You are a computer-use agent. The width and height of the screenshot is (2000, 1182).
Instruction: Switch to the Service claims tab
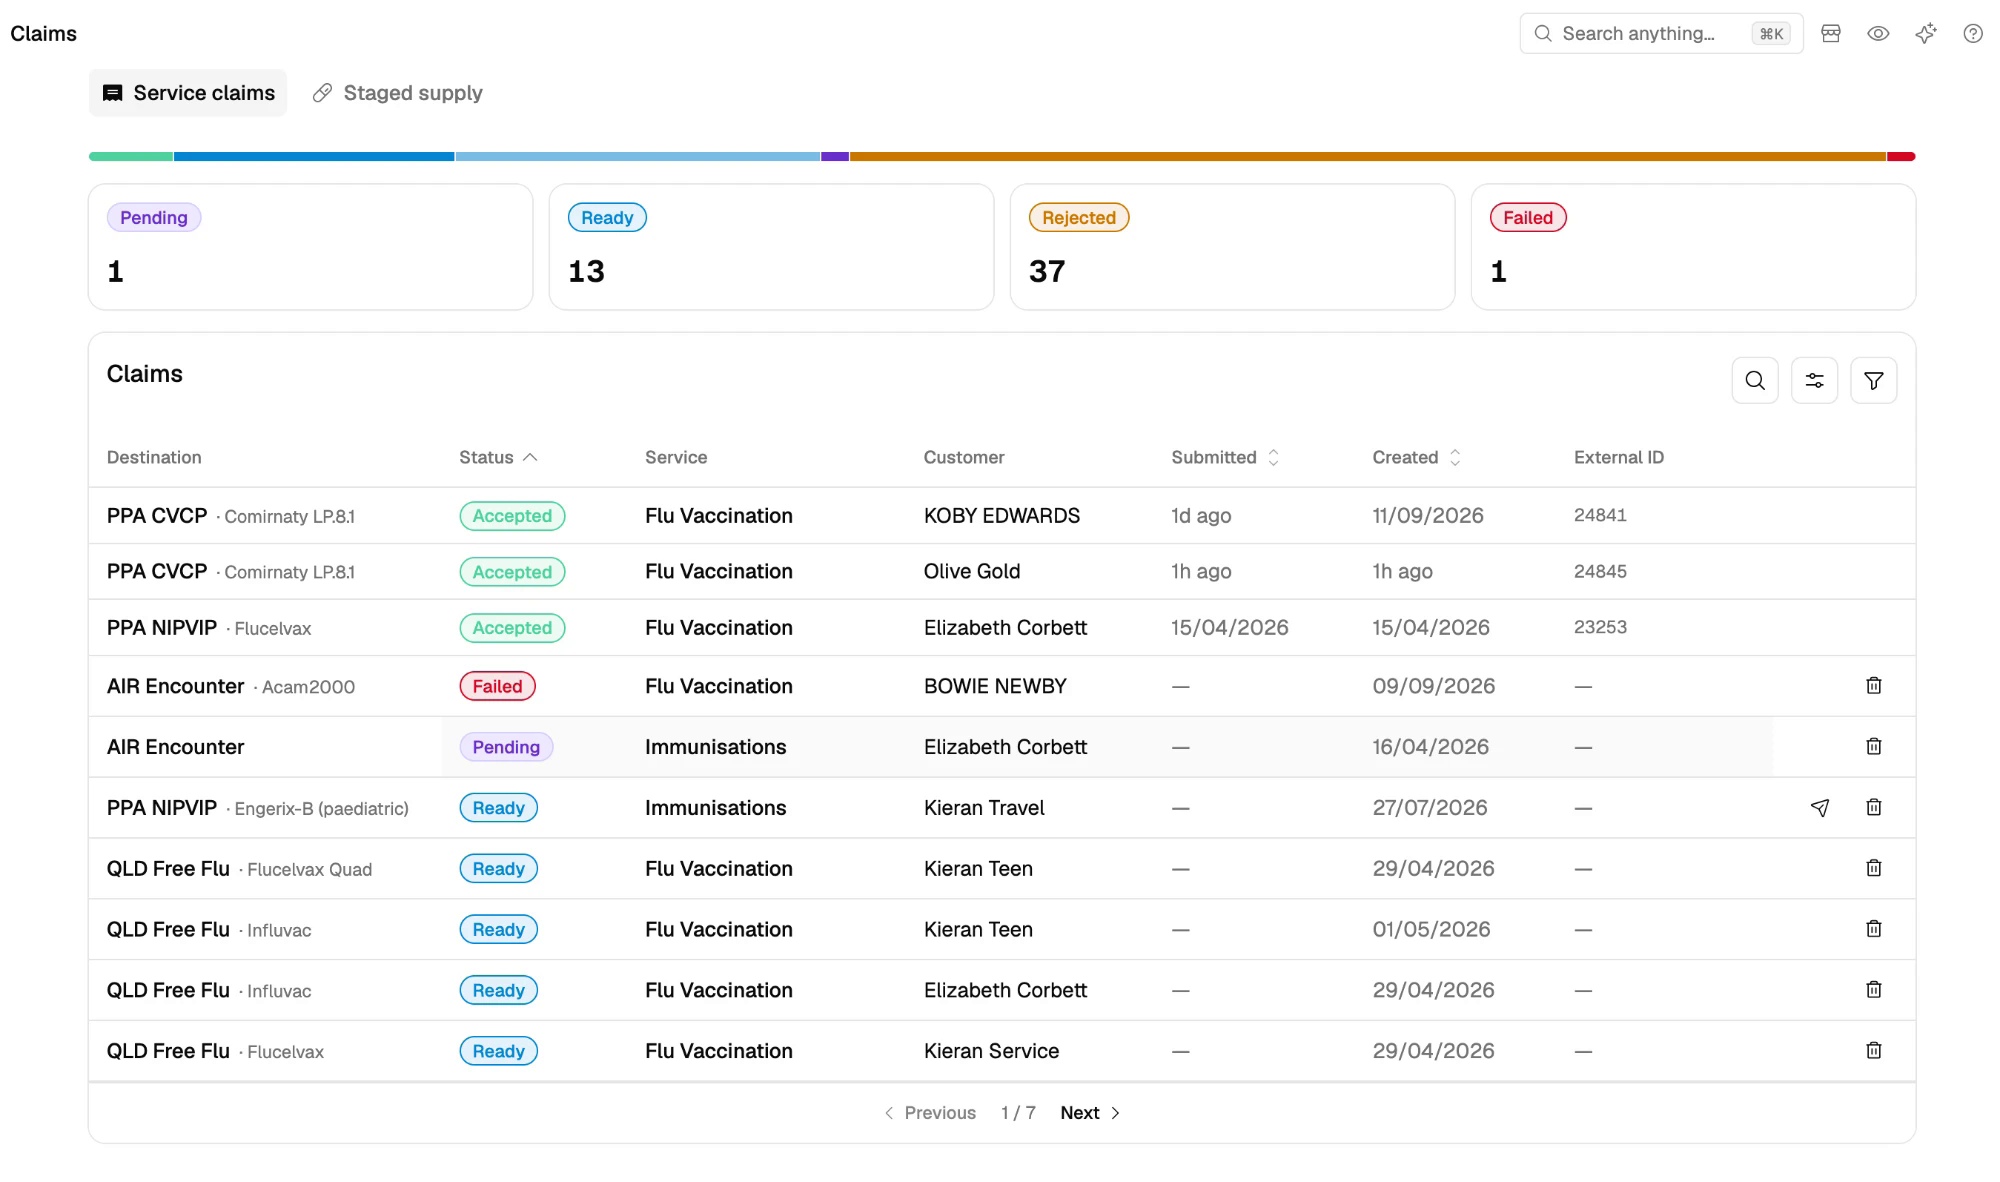coord(188,93)
